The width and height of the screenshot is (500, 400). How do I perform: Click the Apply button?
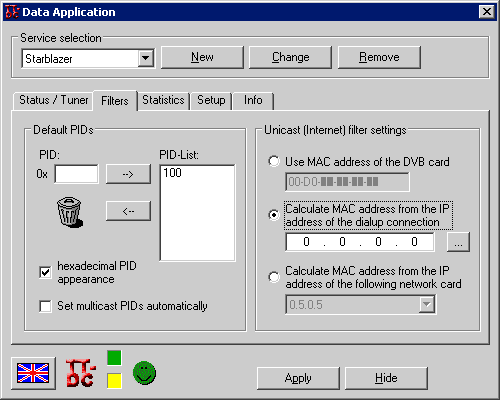pyautogui.click(x=298, y=378)
